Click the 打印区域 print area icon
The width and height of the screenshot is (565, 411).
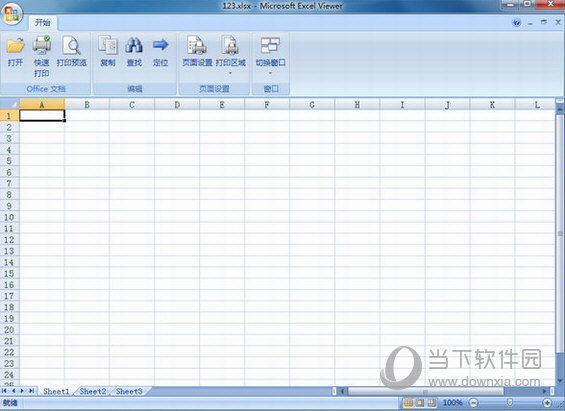[x=230, y=45]
